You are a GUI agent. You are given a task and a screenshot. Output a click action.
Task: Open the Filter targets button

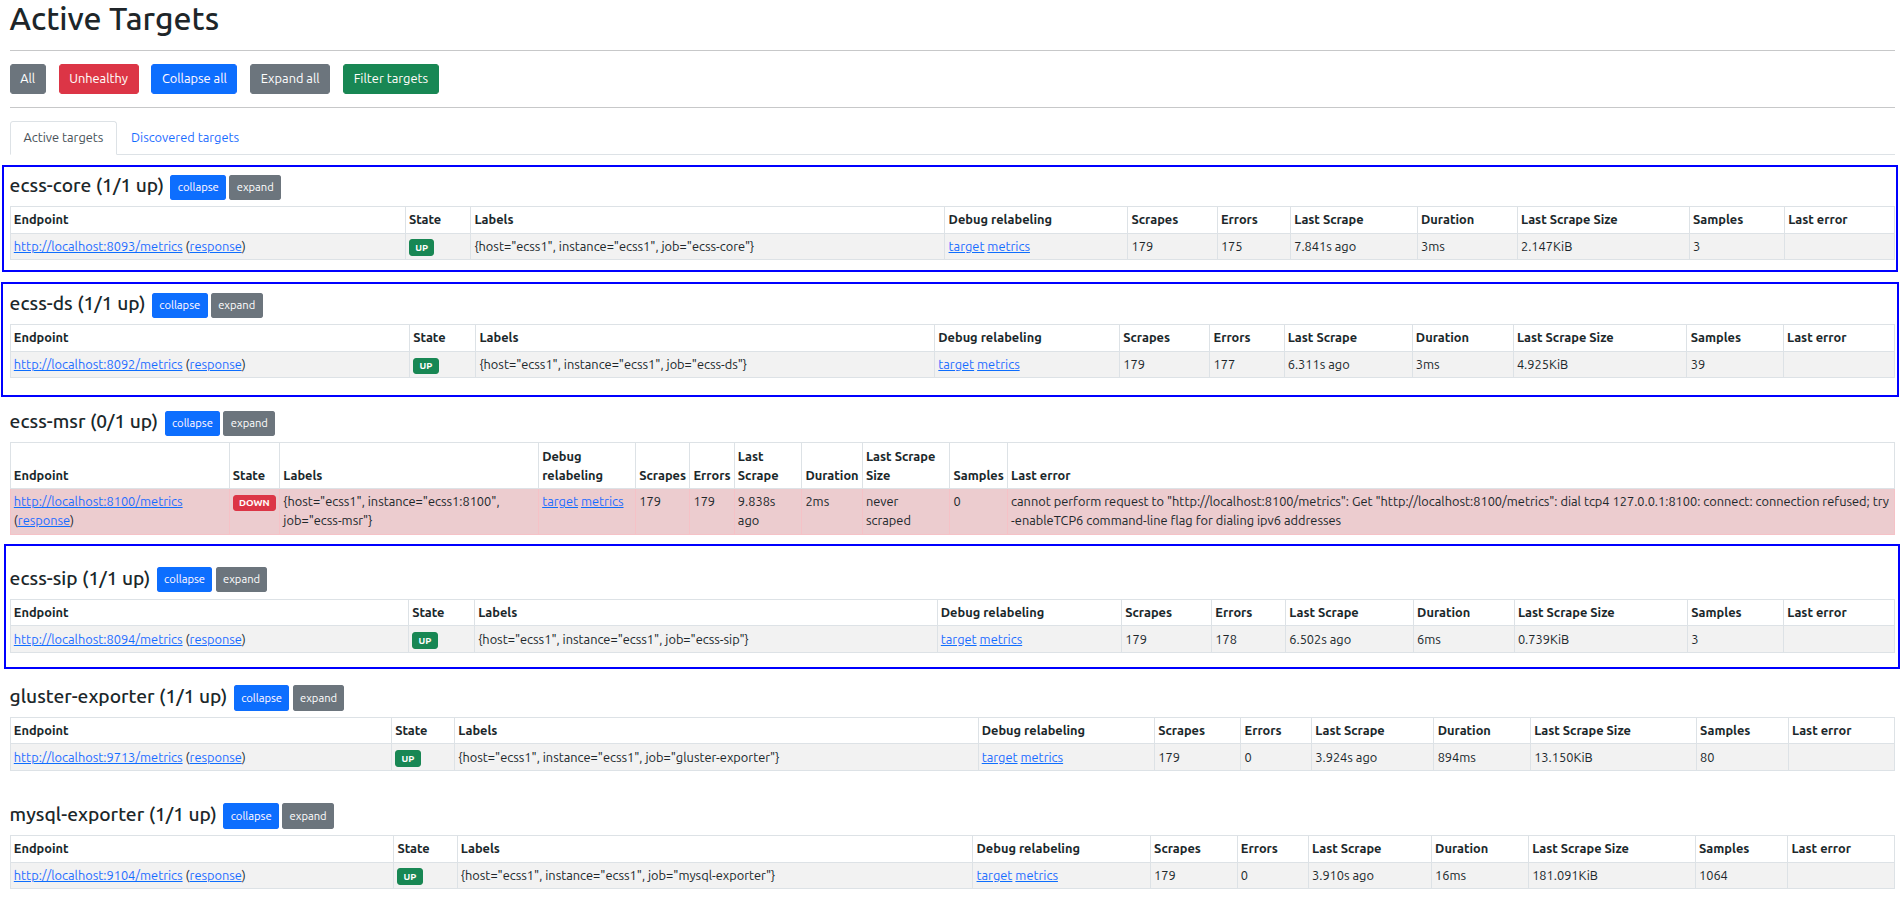click(x=390, y=79)
